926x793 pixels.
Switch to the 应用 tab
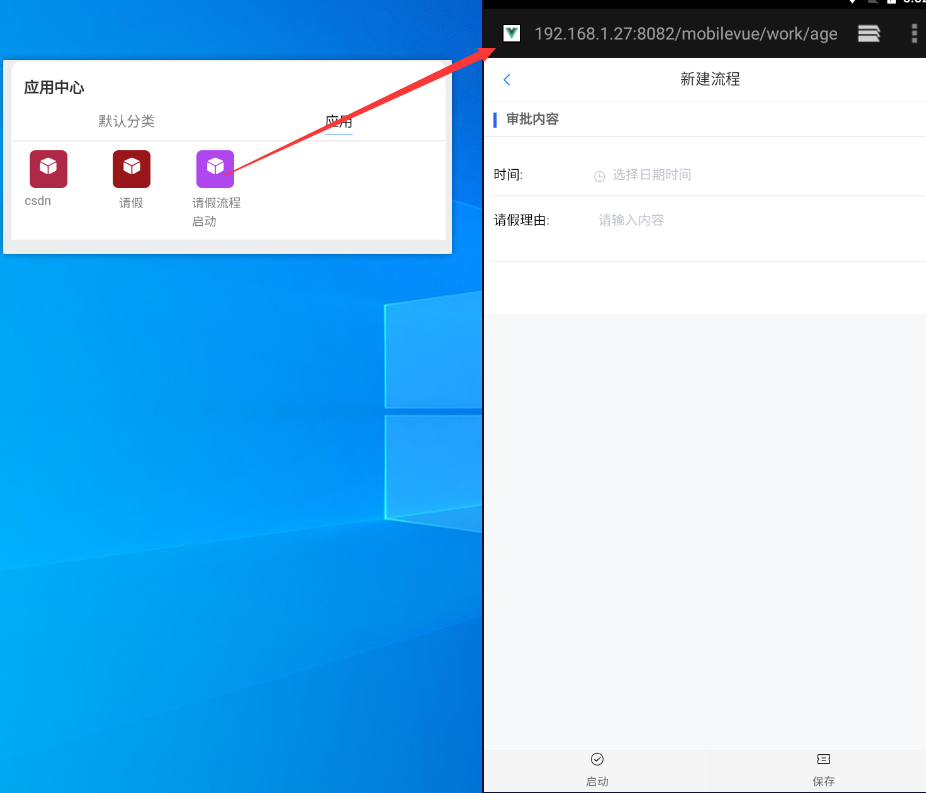(339, 122)
